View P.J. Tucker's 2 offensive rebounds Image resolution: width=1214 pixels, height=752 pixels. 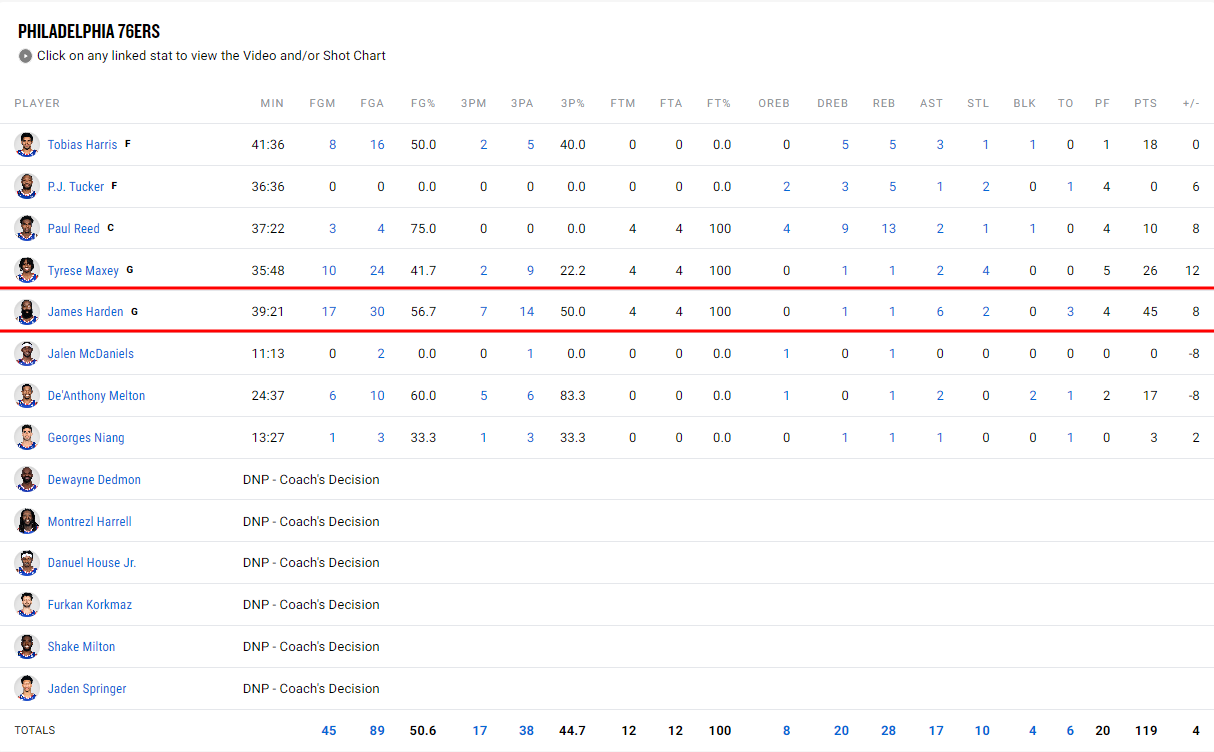point(787,187)
